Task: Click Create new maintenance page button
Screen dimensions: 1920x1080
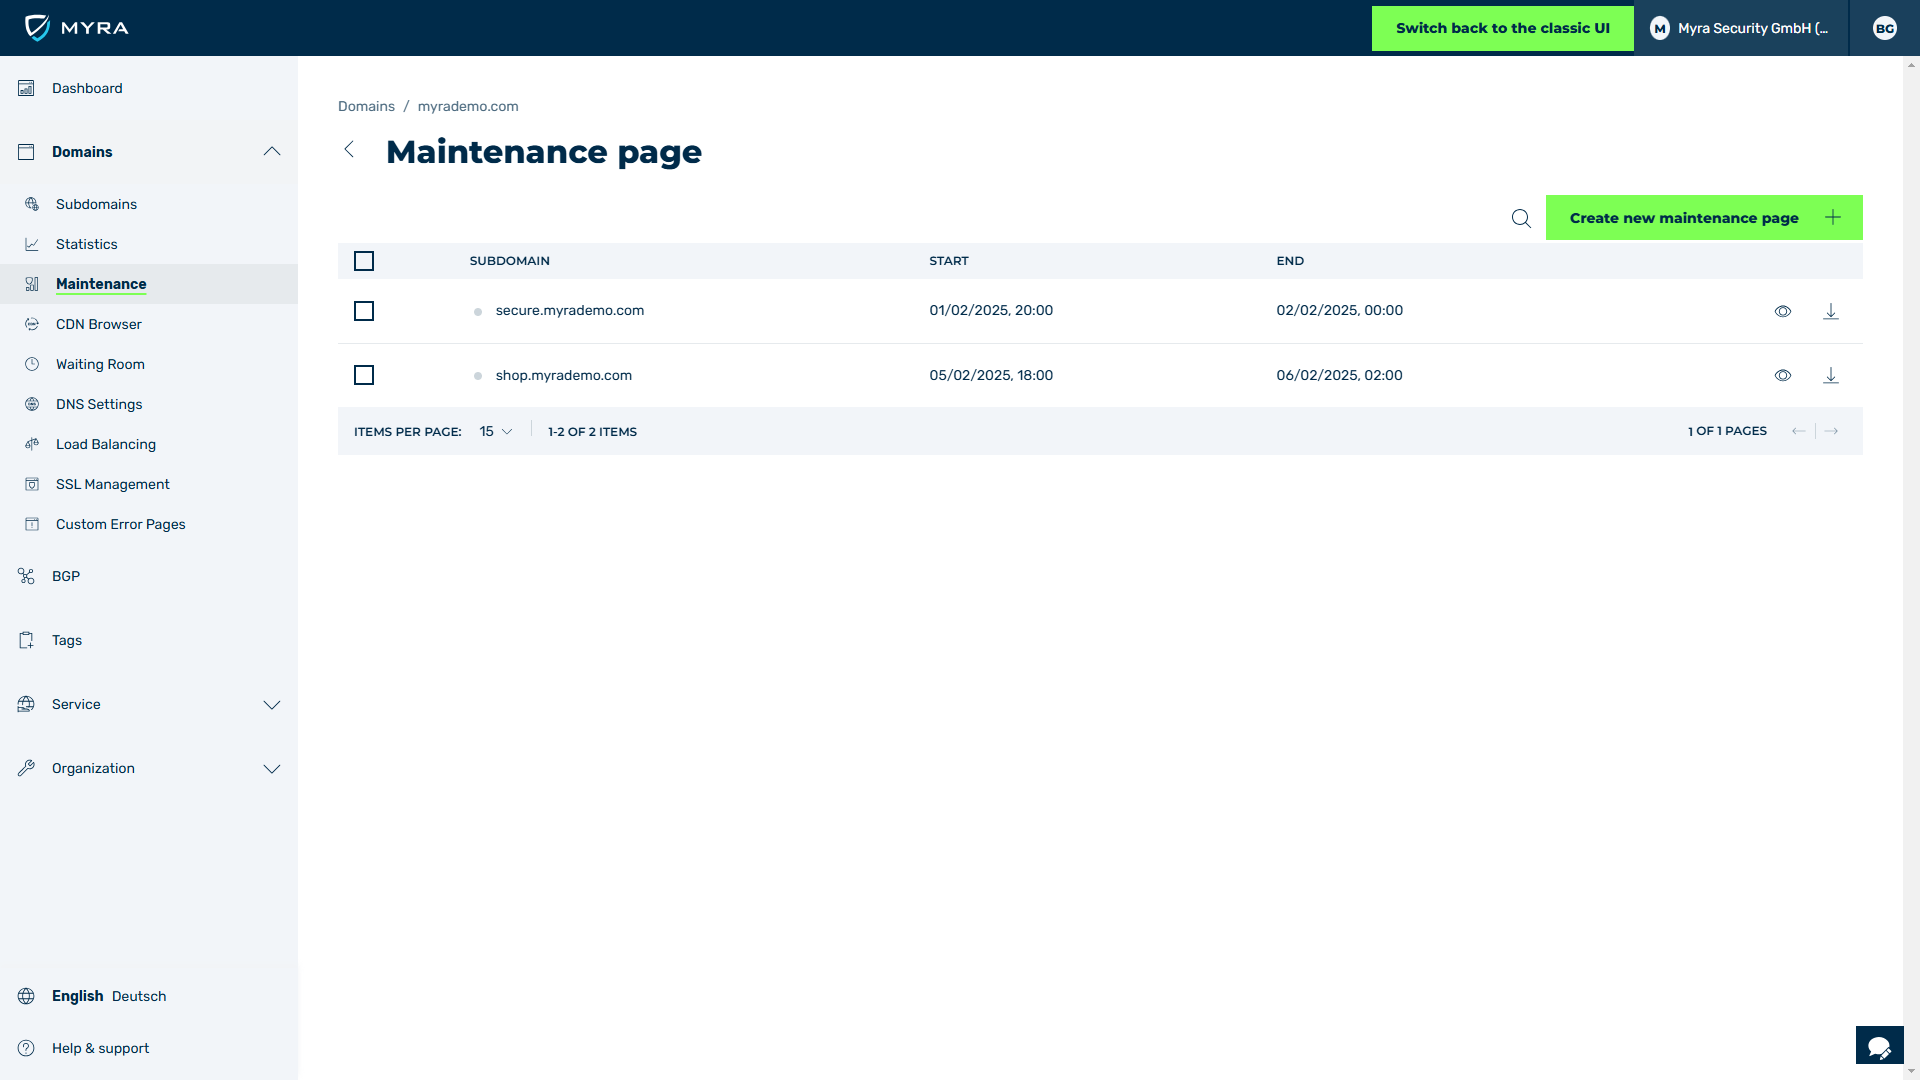Action: pos(1704,218)
